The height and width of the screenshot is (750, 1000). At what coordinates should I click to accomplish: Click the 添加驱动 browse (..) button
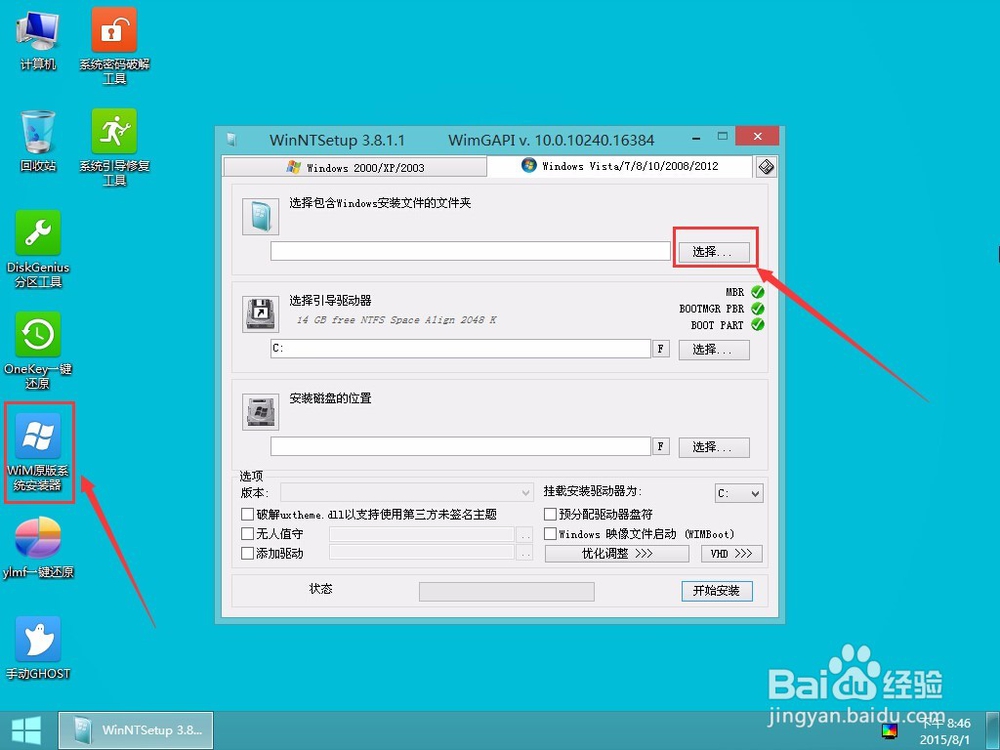[524, 554]
